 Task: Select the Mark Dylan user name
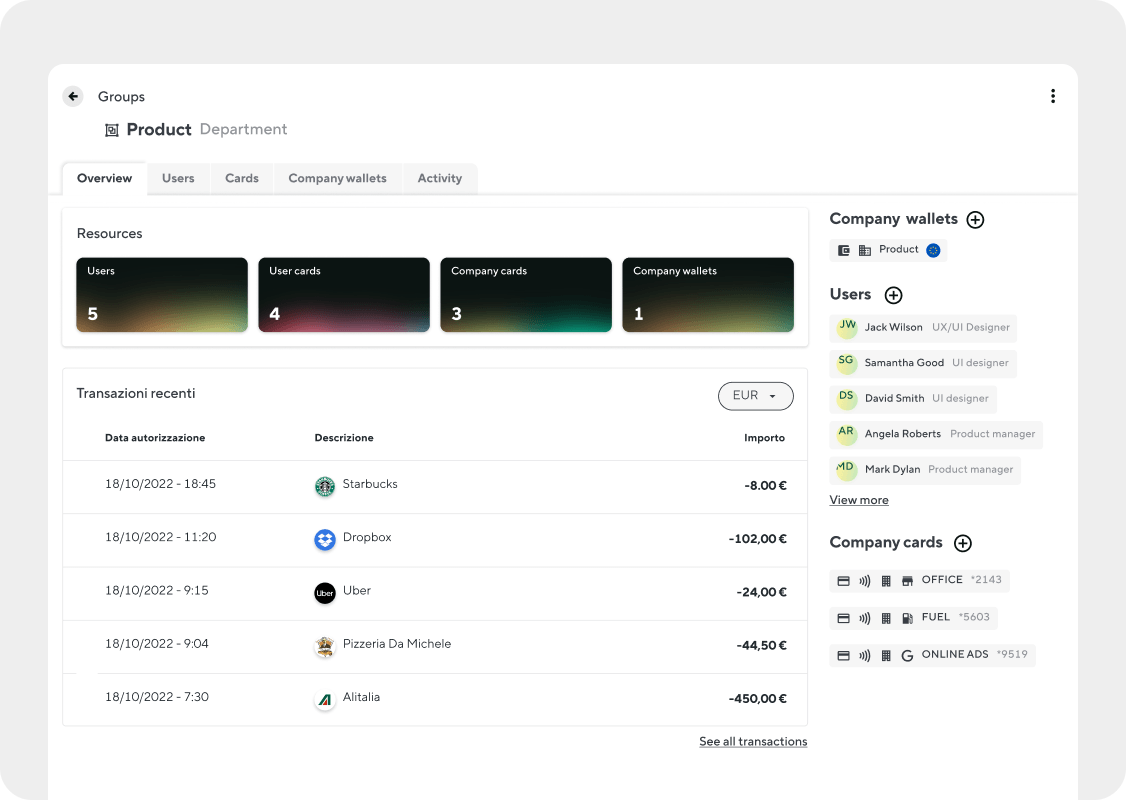point(892,470)
